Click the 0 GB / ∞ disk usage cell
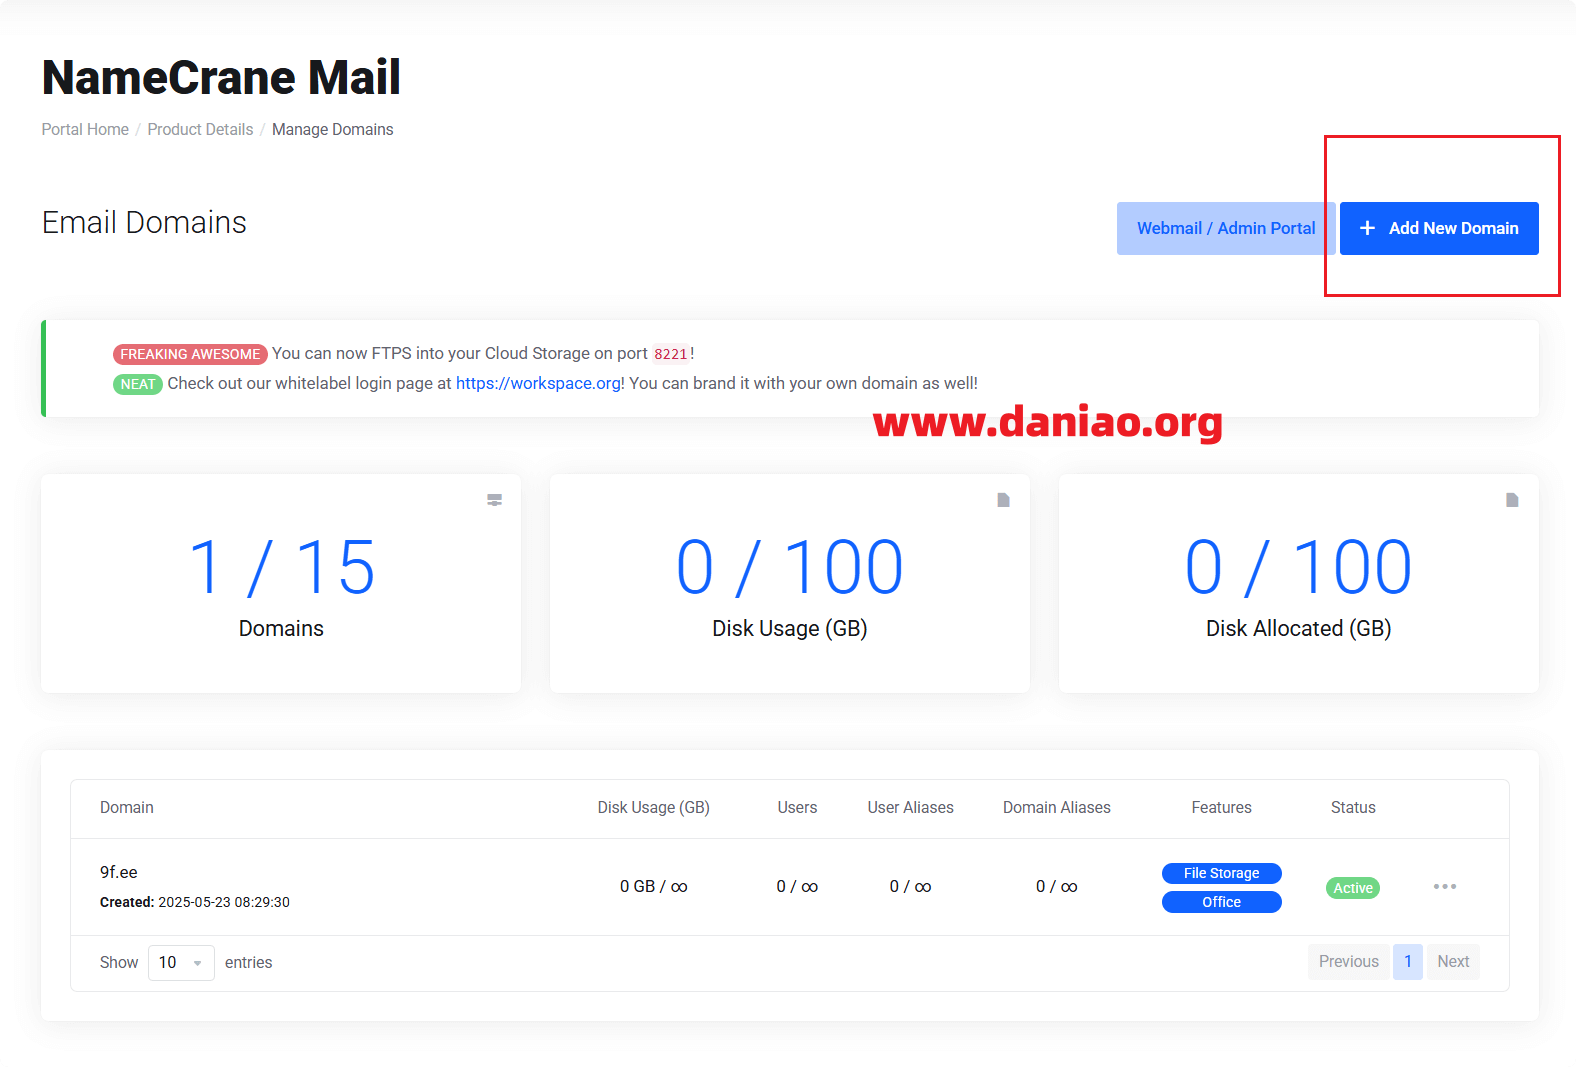The height and width of the screenshot is (1067, 1576). tap(653, 887)
